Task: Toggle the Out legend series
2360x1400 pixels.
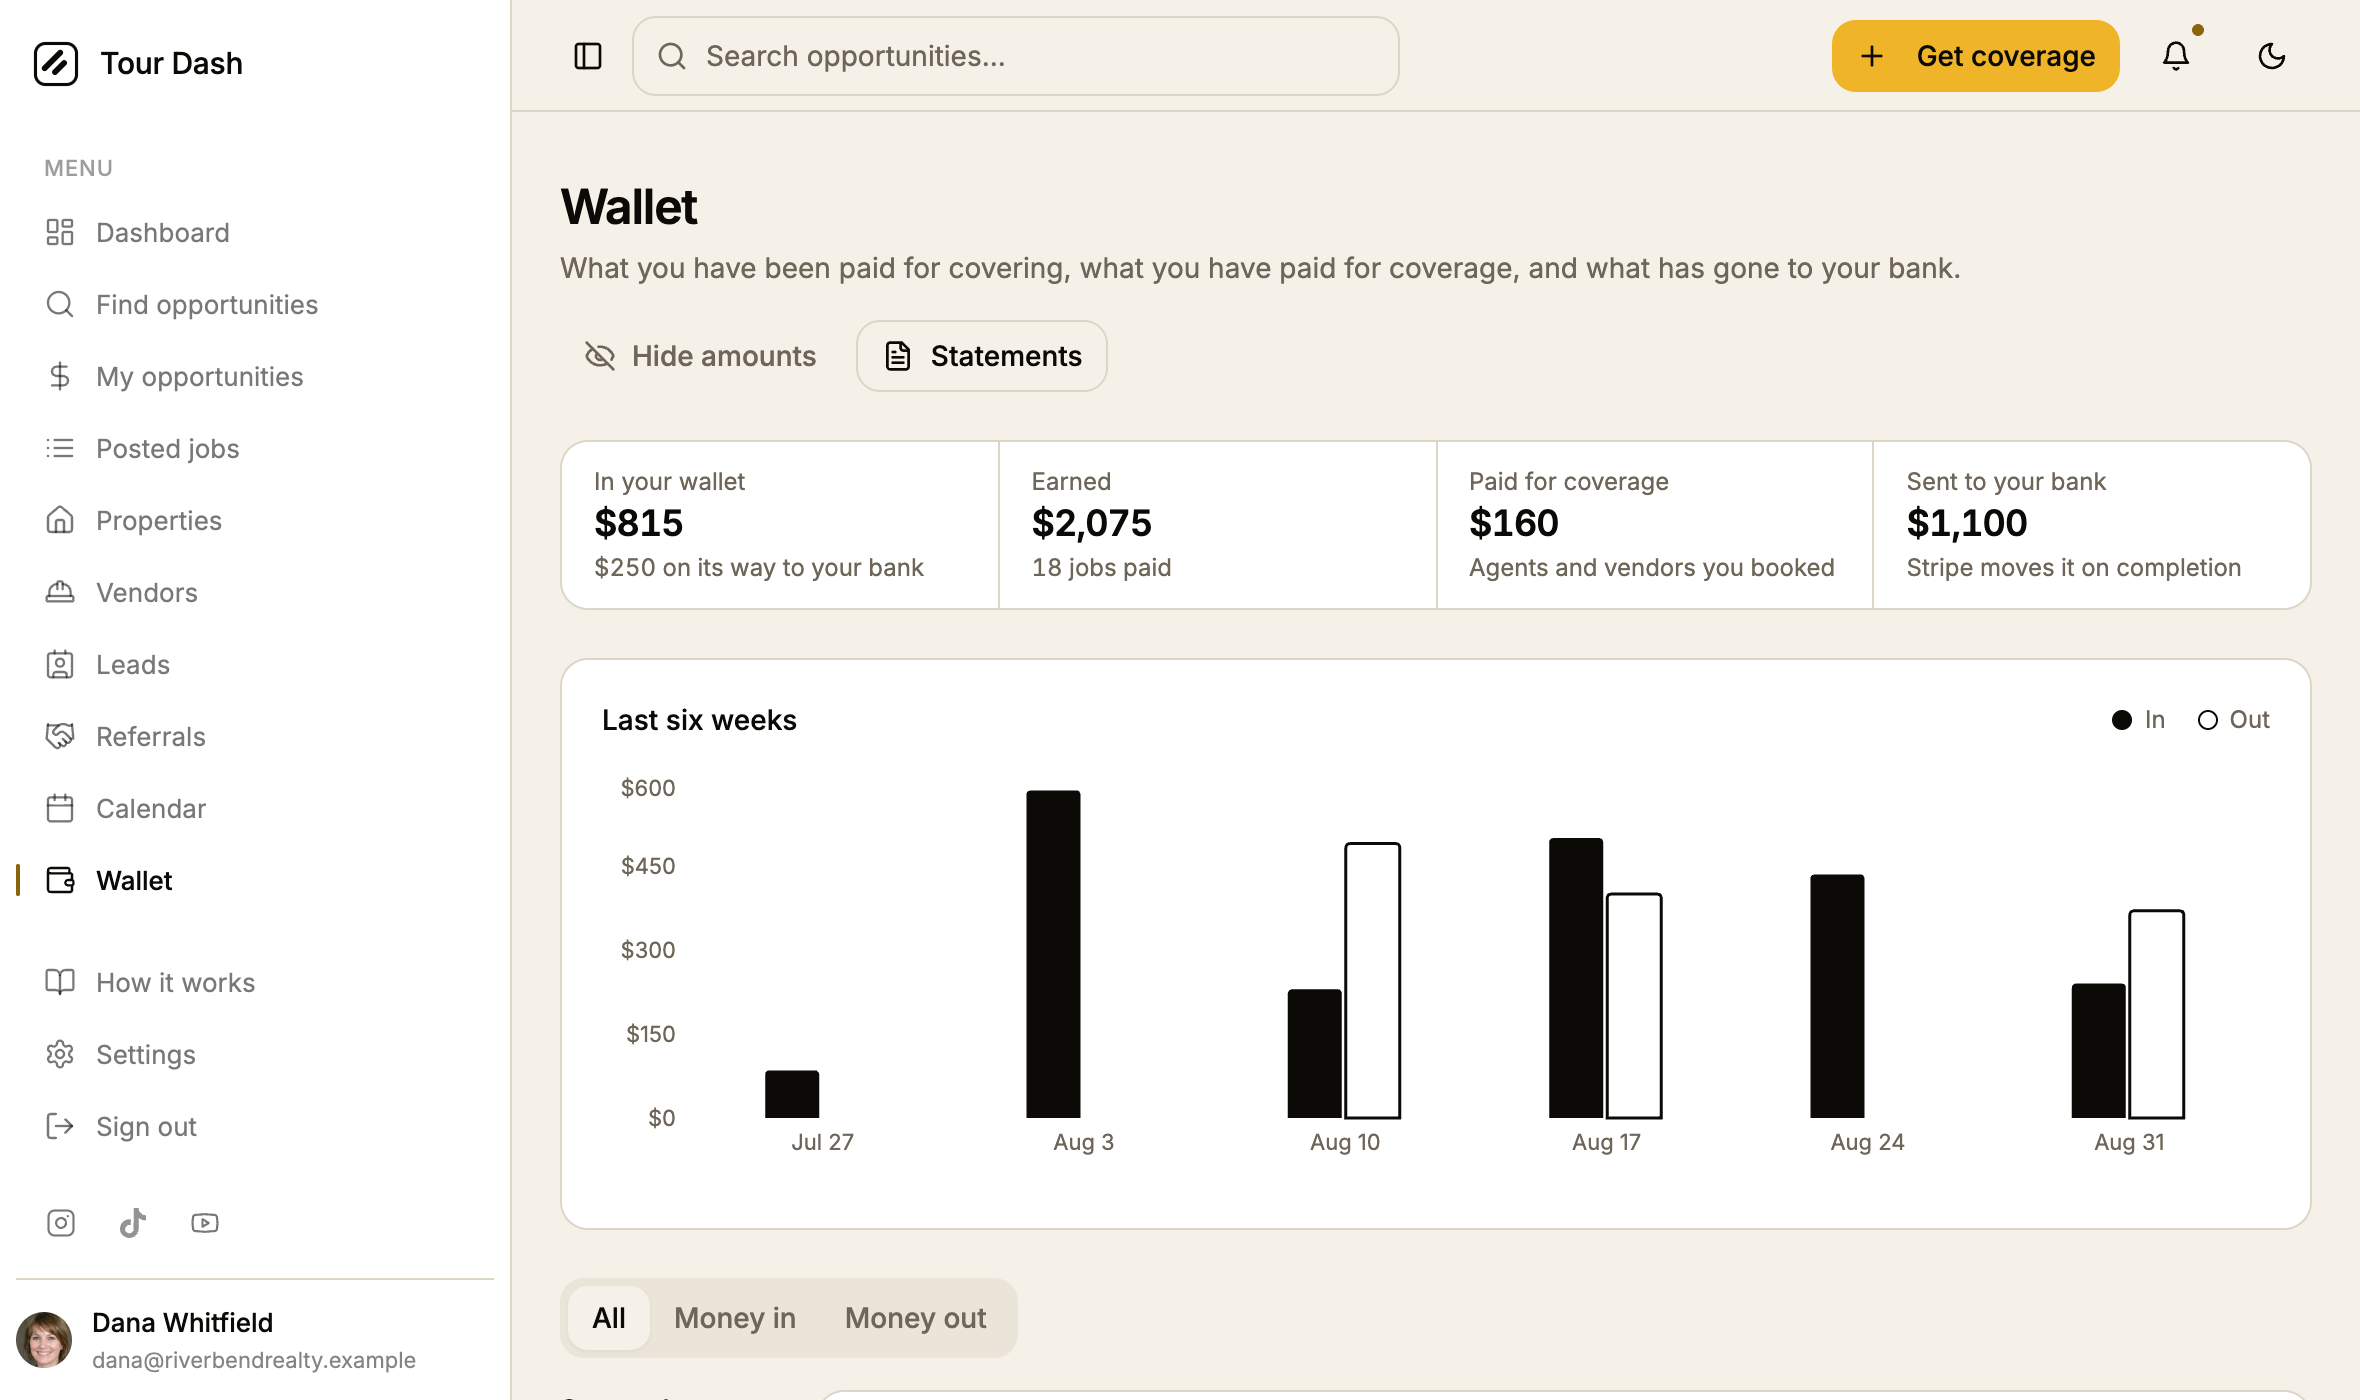Action: coord(2233,720)
